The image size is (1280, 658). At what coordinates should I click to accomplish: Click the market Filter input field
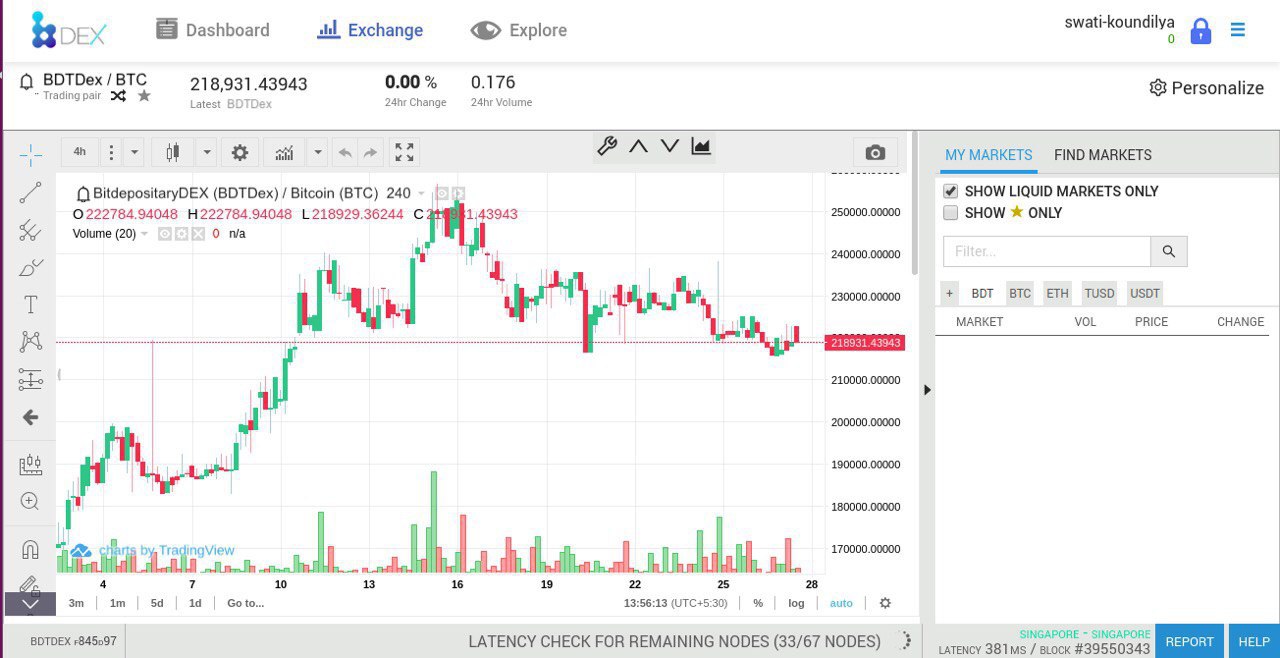1047,251
